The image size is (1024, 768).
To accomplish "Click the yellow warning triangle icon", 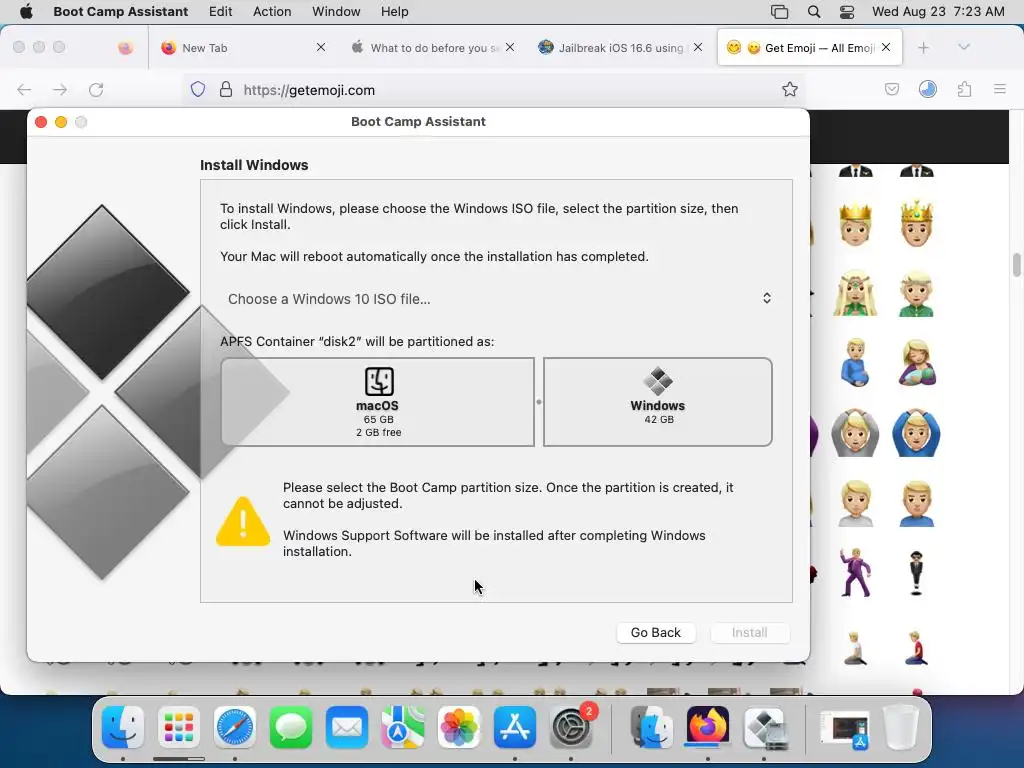I will [243, 521].
